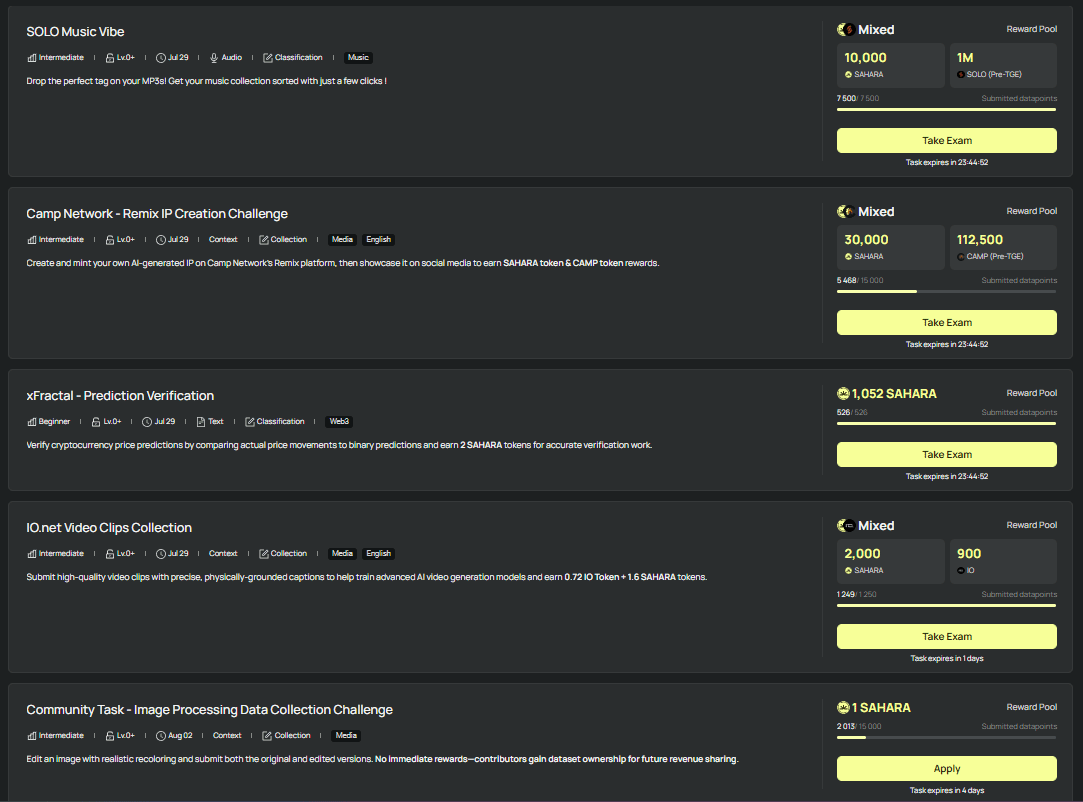Click the SOLO (Pre-TGE) token icon

(x=961, y=75)
